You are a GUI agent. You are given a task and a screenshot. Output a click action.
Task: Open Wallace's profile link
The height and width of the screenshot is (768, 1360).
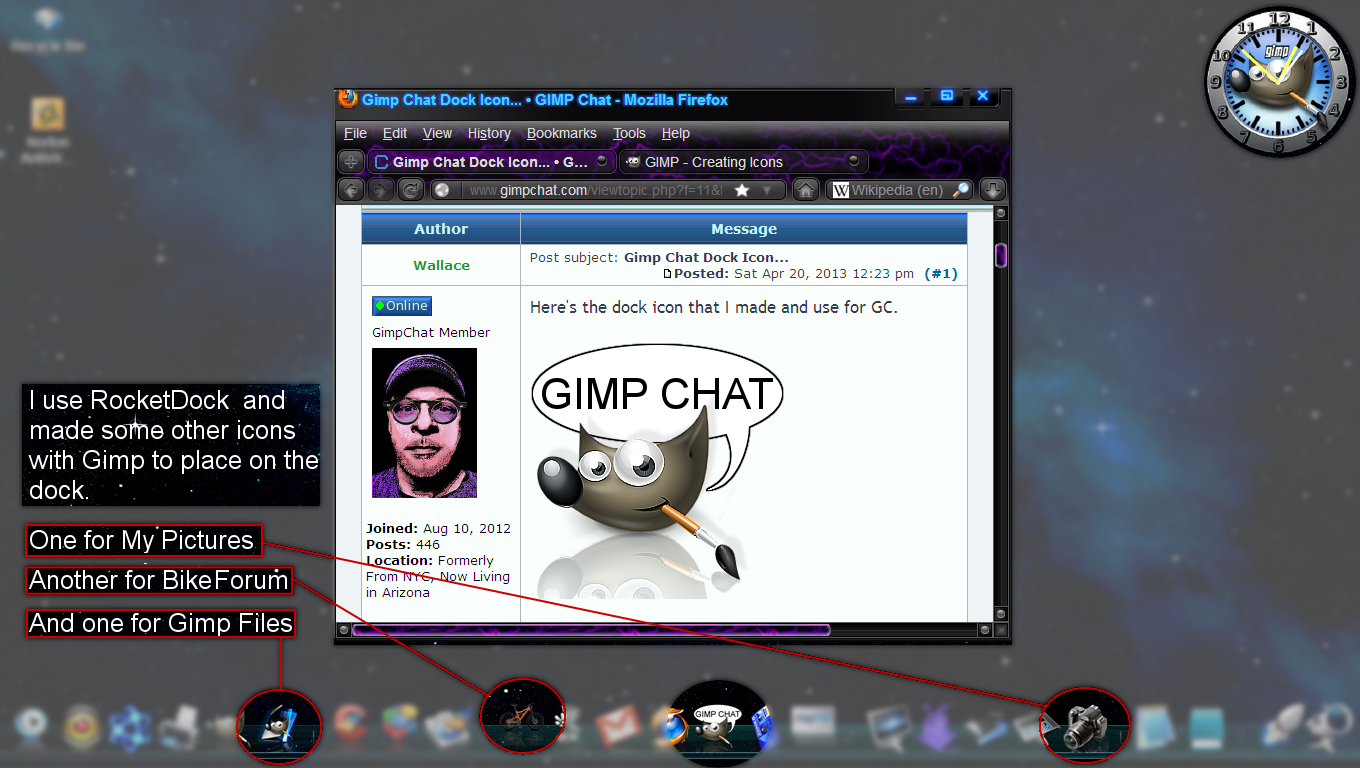click(x=441, y=265)
